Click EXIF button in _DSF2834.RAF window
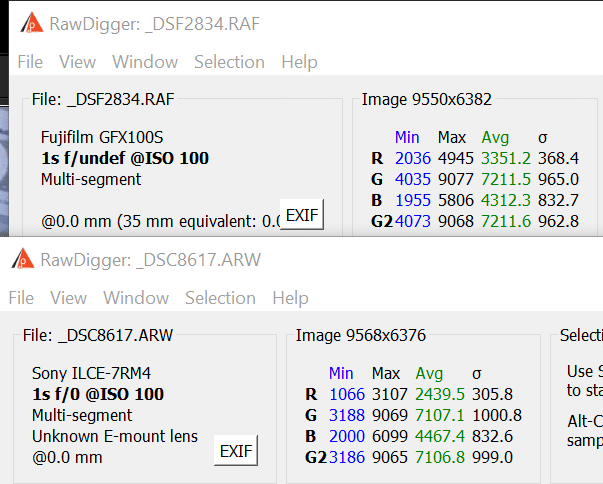The width and height of the screenshot is (603, 484). pos(302,215)
